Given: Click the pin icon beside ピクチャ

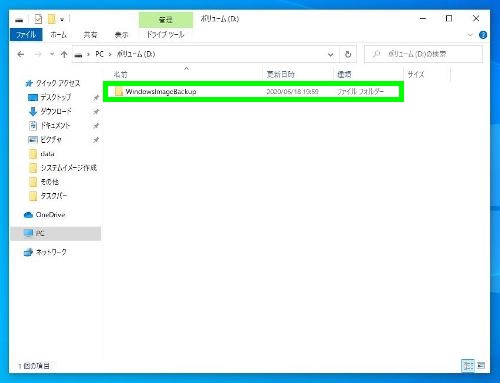Looking at the screenshot, I should point(96,140).
